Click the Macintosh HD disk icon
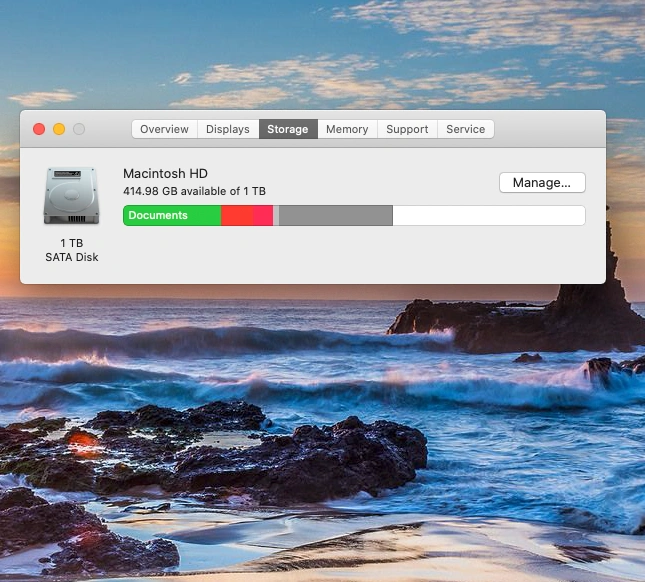The image size is (645, 582). click(72, 195)
